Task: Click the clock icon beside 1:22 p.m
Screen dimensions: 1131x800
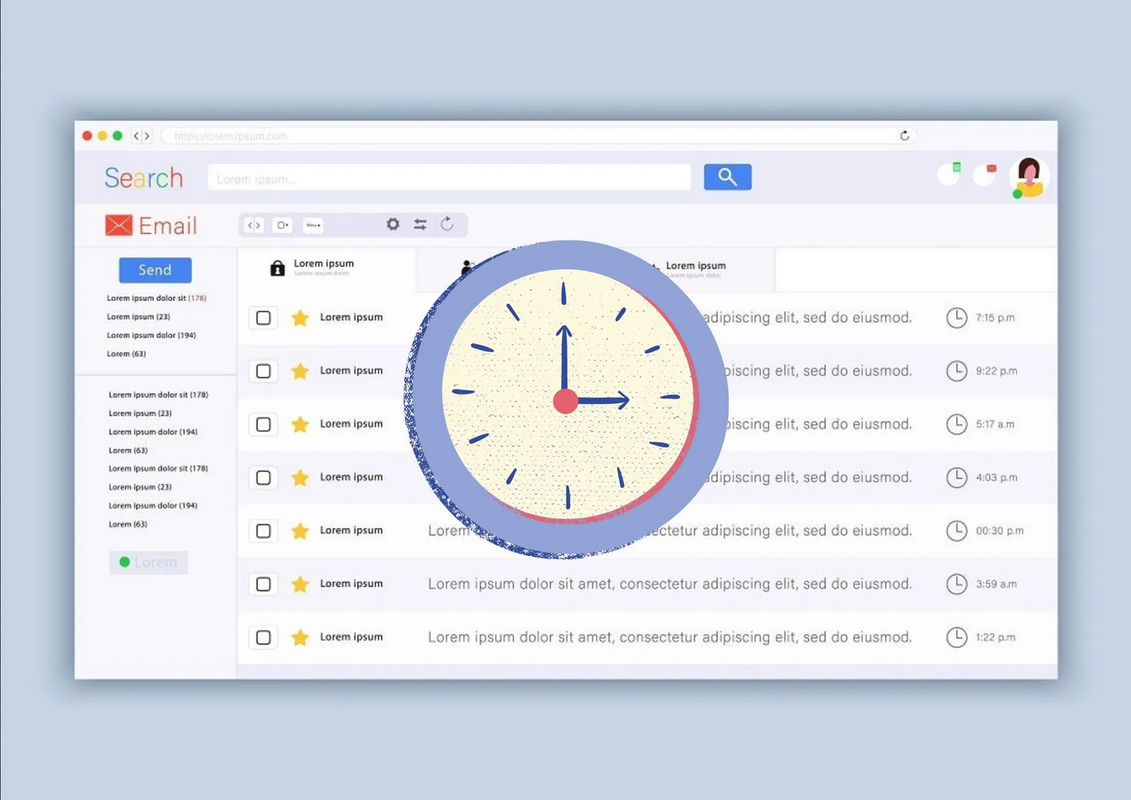Action: click(956, 638)
